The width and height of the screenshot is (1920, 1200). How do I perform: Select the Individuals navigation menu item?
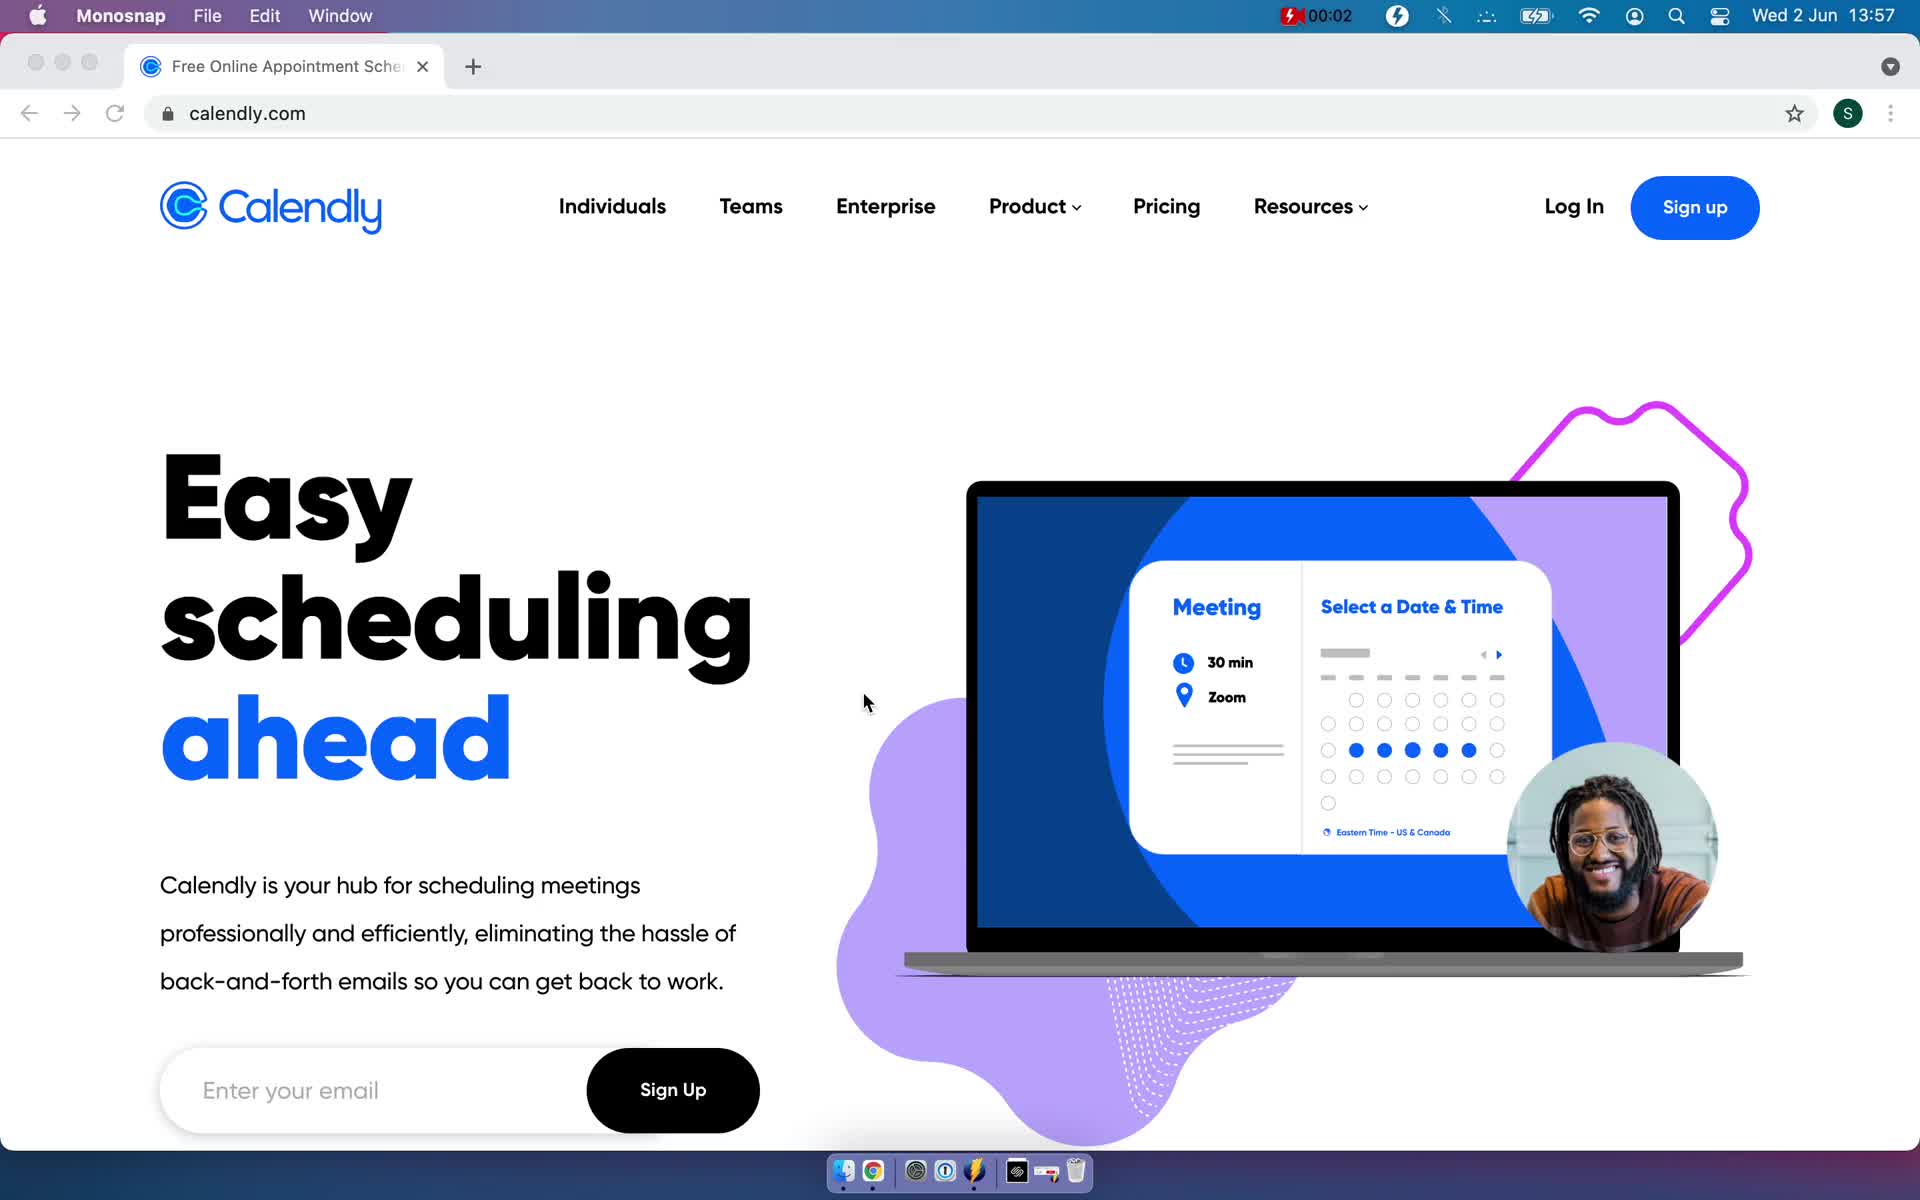pos(612,206)
